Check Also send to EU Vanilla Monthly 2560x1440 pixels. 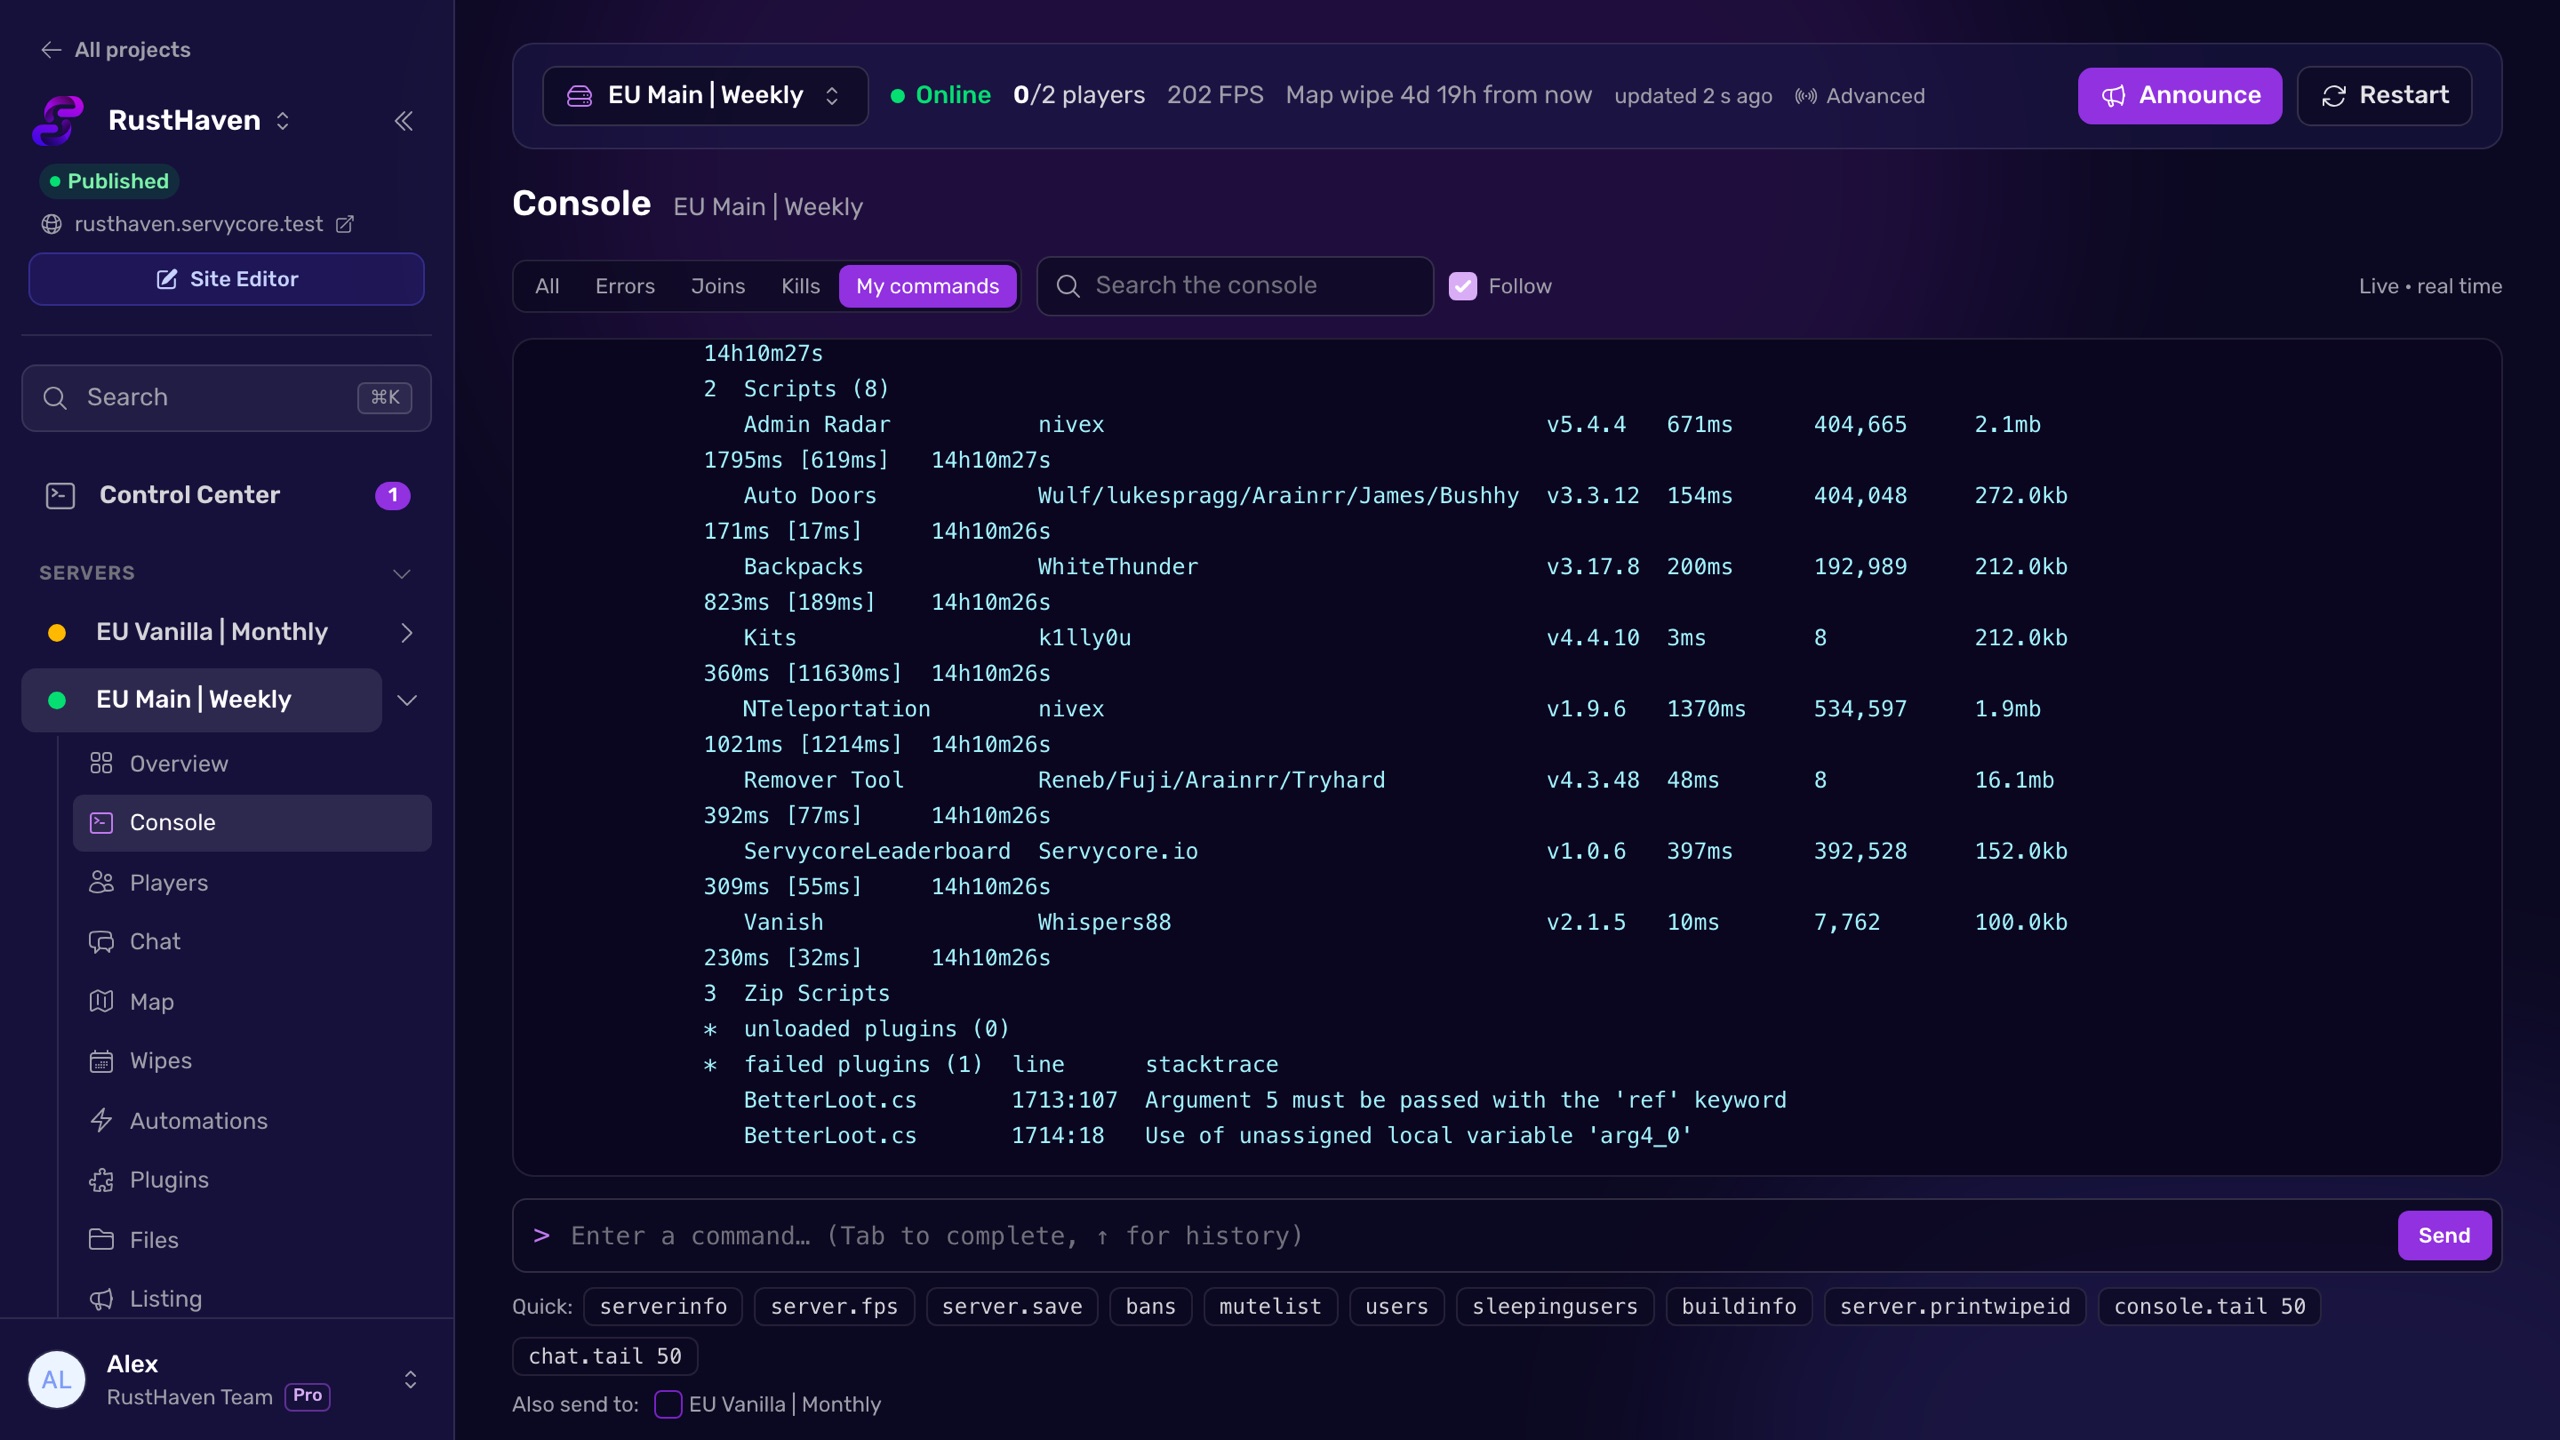point(668,1404)
